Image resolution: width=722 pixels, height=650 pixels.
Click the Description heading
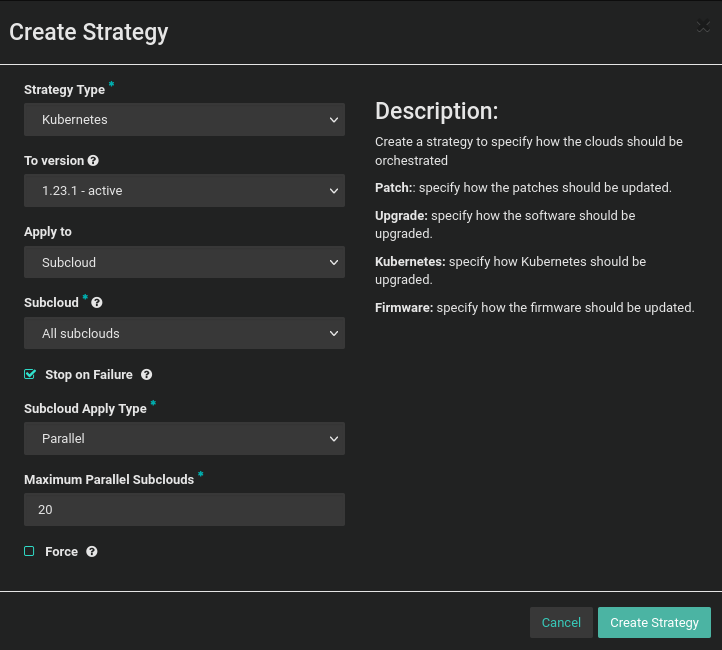pos(436,111)
